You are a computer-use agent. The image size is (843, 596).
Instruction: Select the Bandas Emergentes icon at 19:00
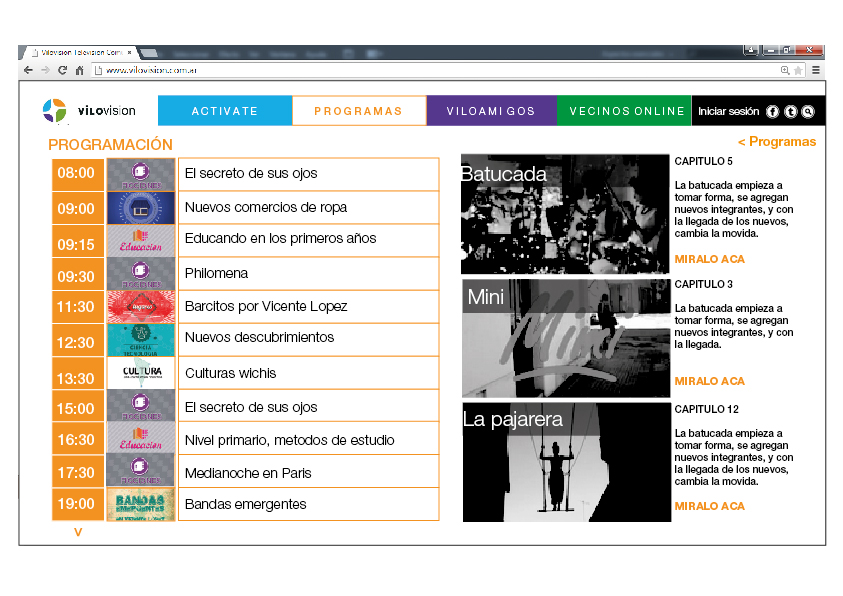point(141,504)
